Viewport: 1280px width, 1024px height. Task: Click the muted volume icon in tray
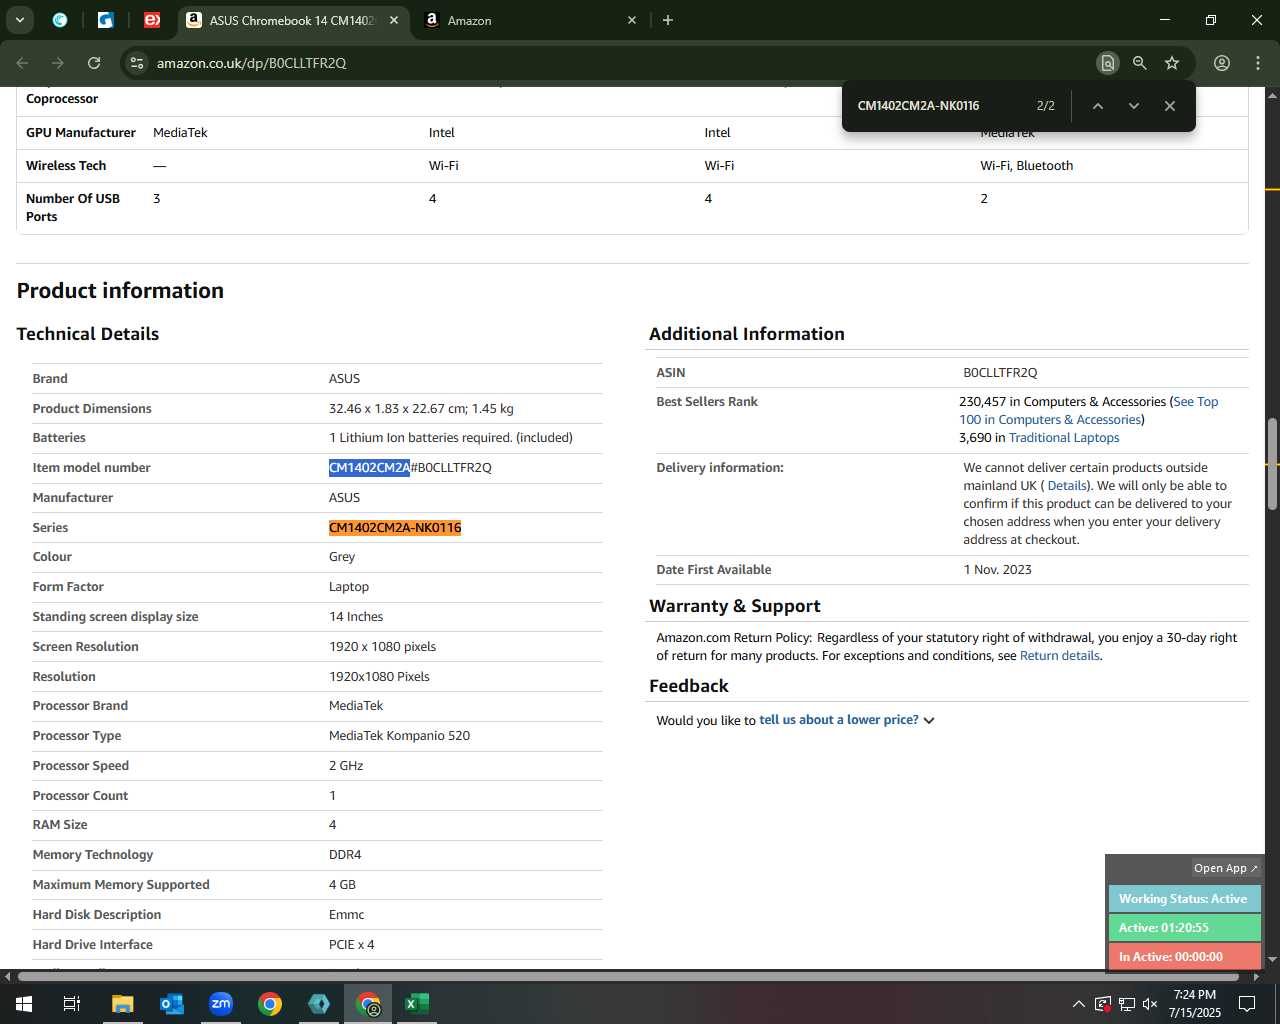point(1150,1004)
